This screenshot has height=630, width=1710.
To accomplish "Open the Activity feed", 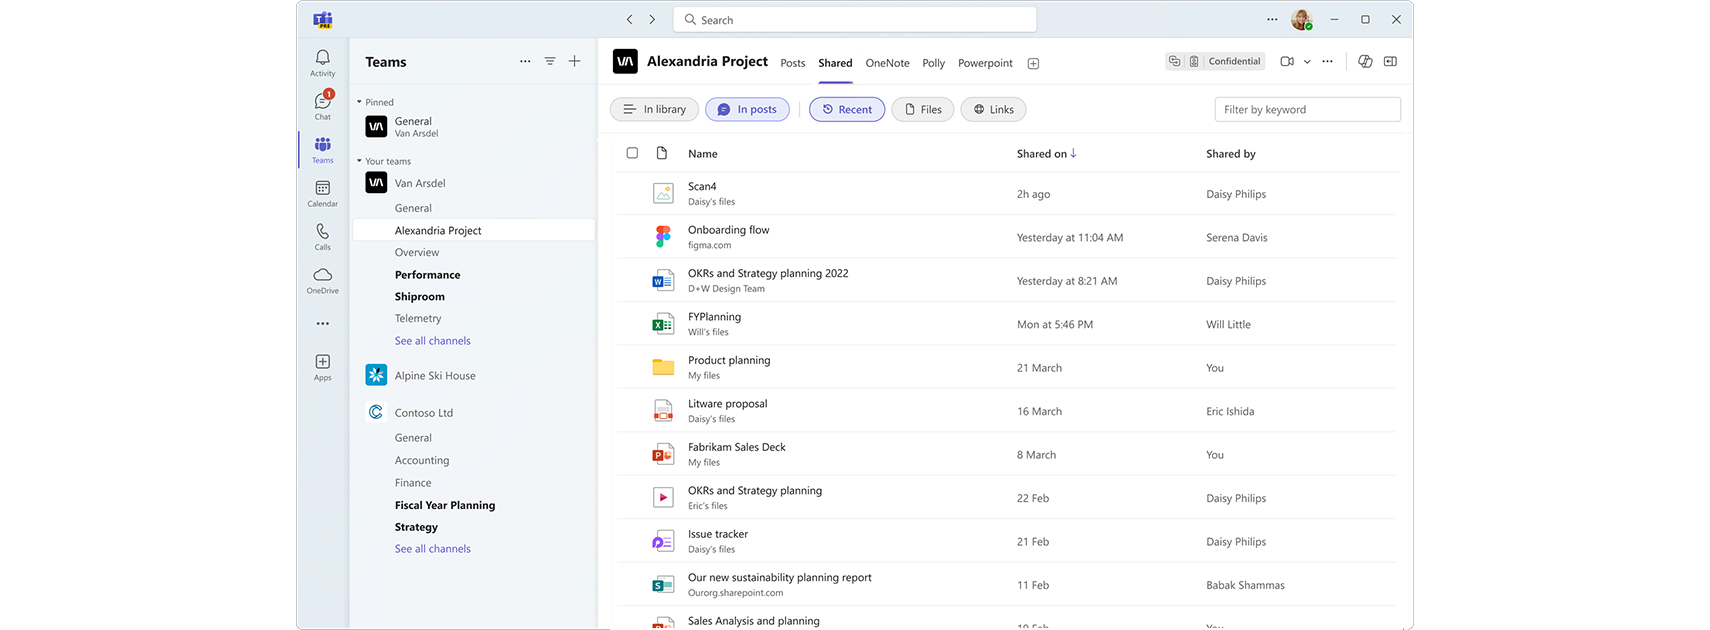I will pos(322,63).
